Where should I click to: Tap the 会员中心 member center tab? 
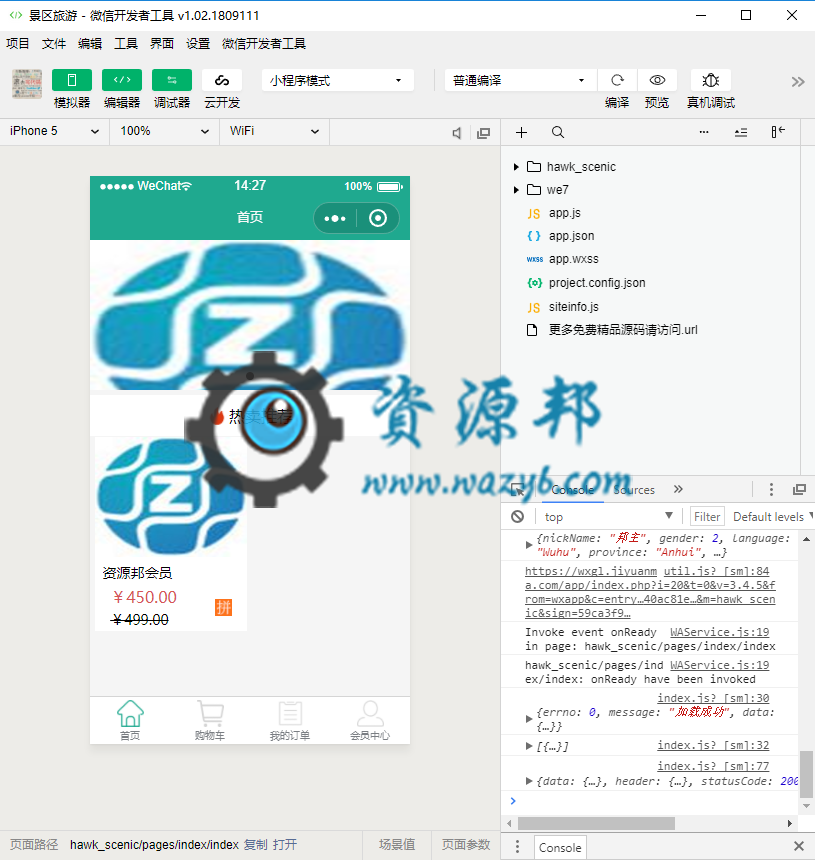pyautogui.click(x=370, y=720)
